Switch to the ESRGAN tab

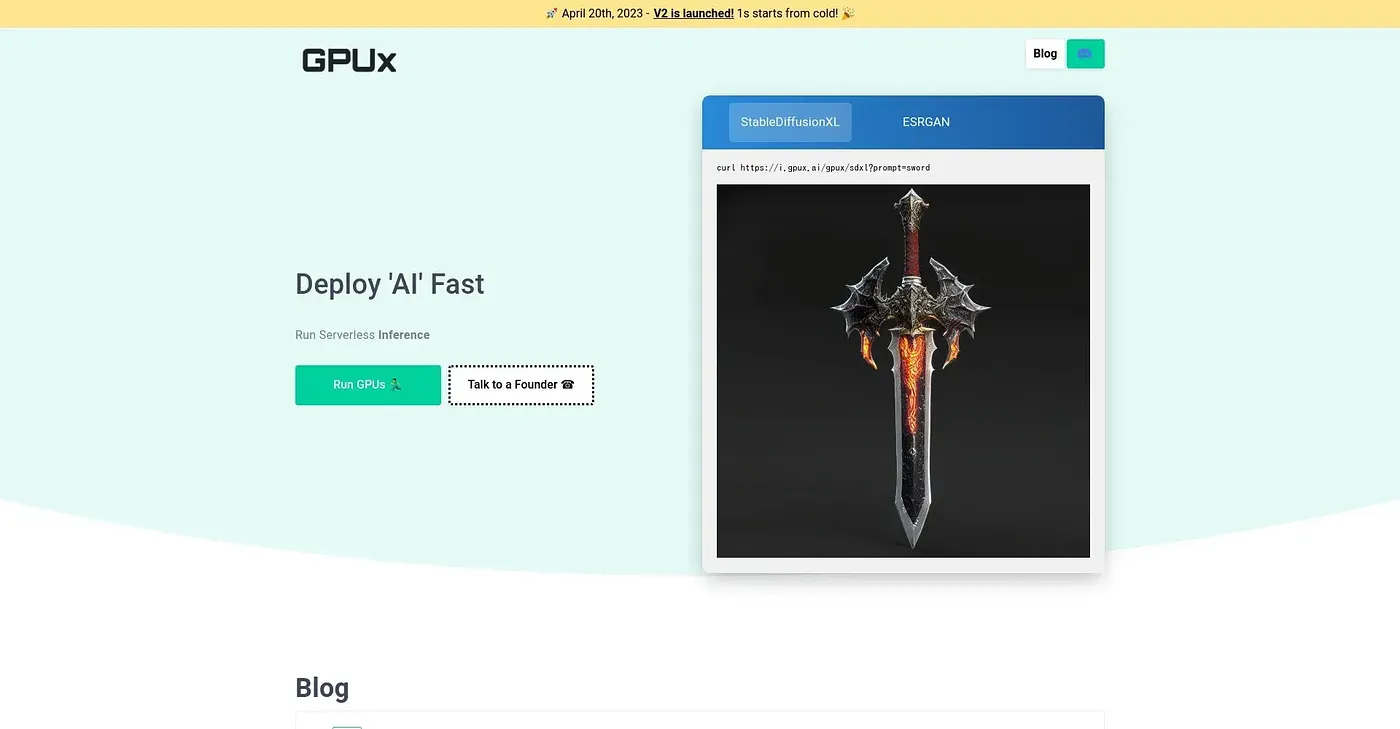point(926,122)
